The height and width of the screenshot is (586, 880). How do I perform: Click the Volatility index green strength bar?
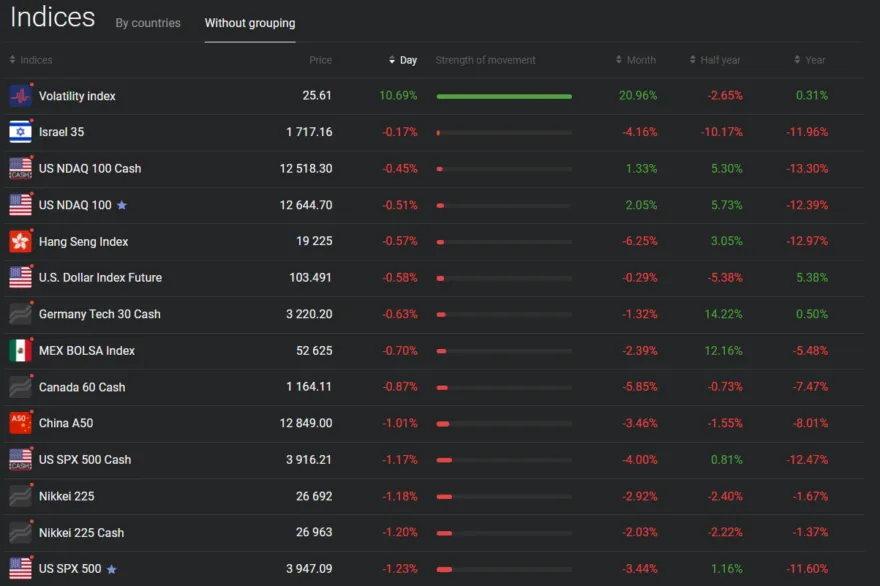[x=504, y=96]
